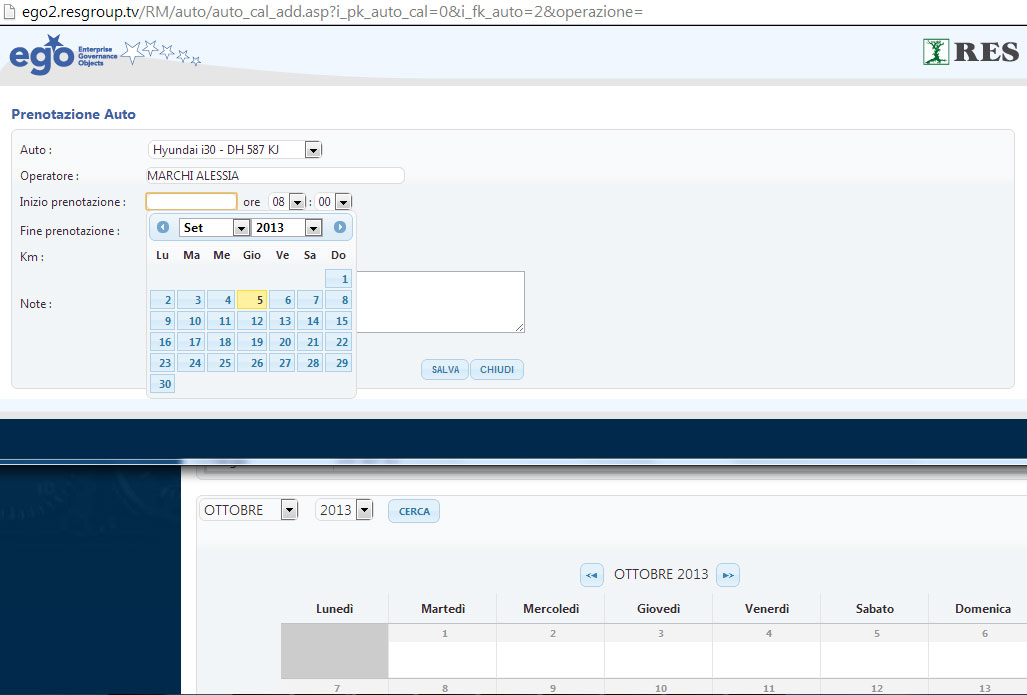Open the month dropdown showing Set

tap(214, 227)
